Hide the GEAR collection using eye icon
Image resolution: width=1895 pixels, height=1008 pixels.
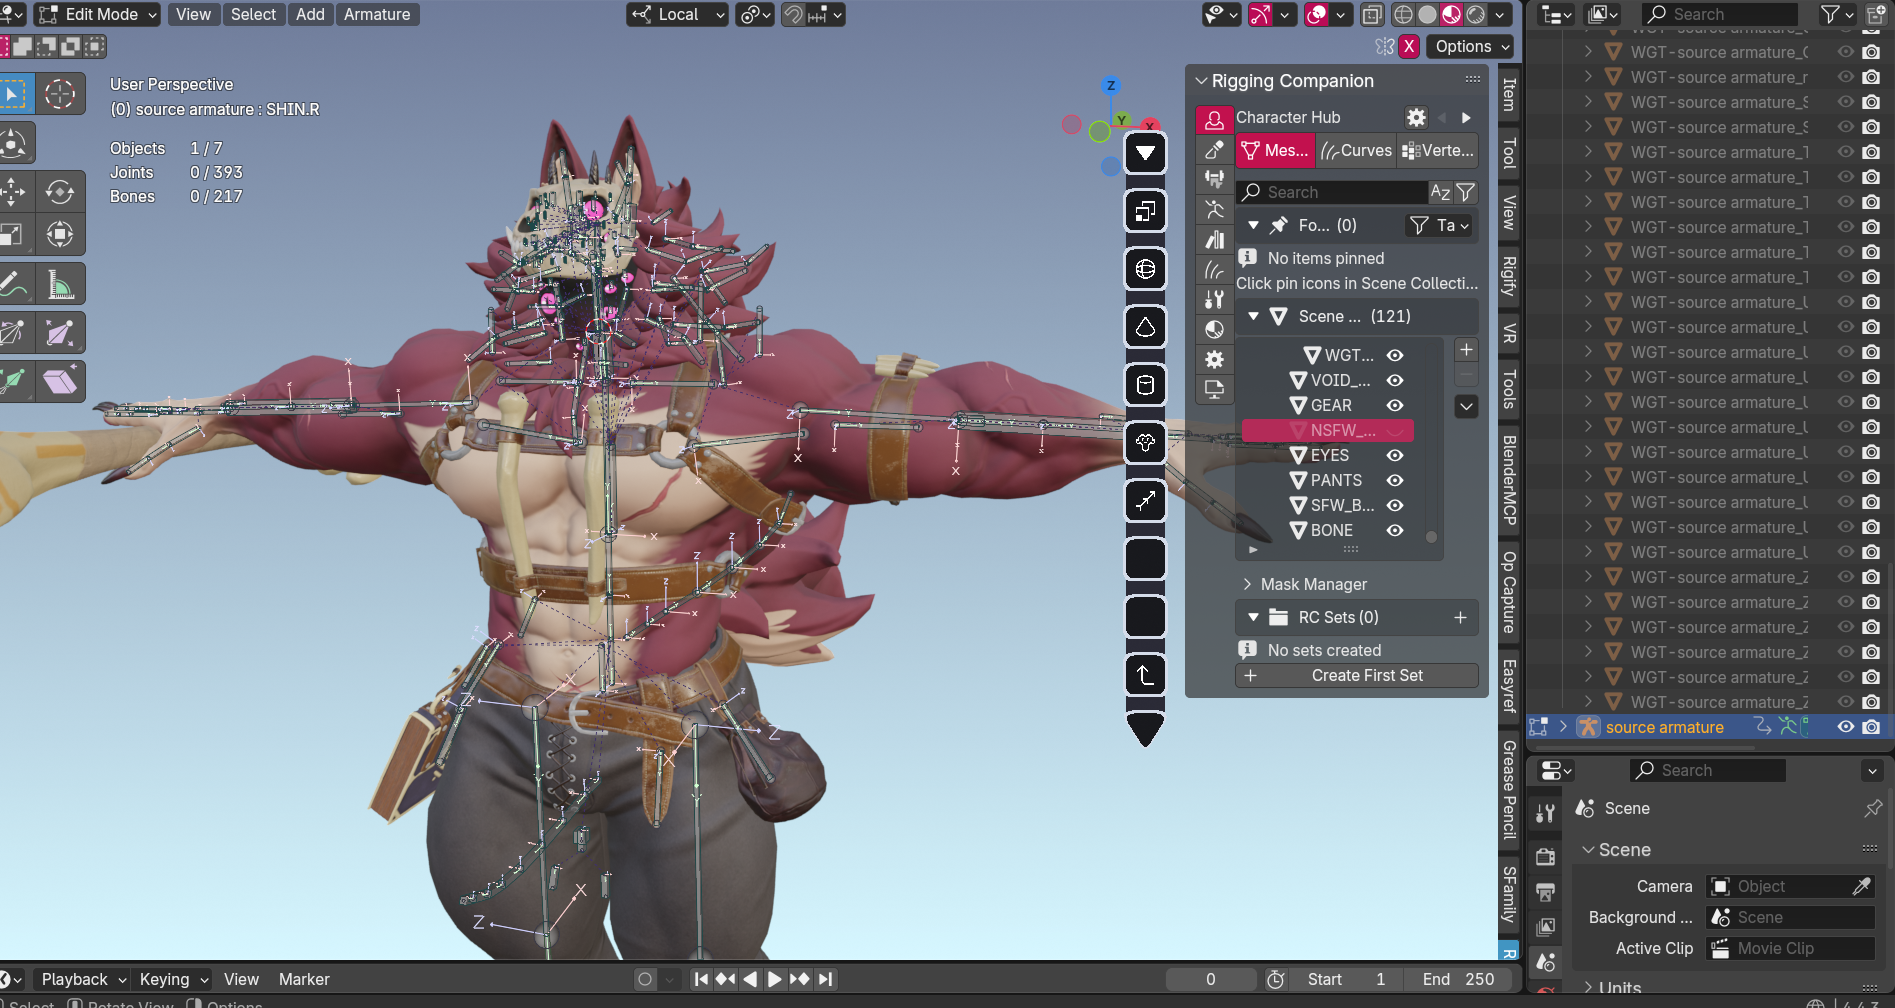point(1395,405)
